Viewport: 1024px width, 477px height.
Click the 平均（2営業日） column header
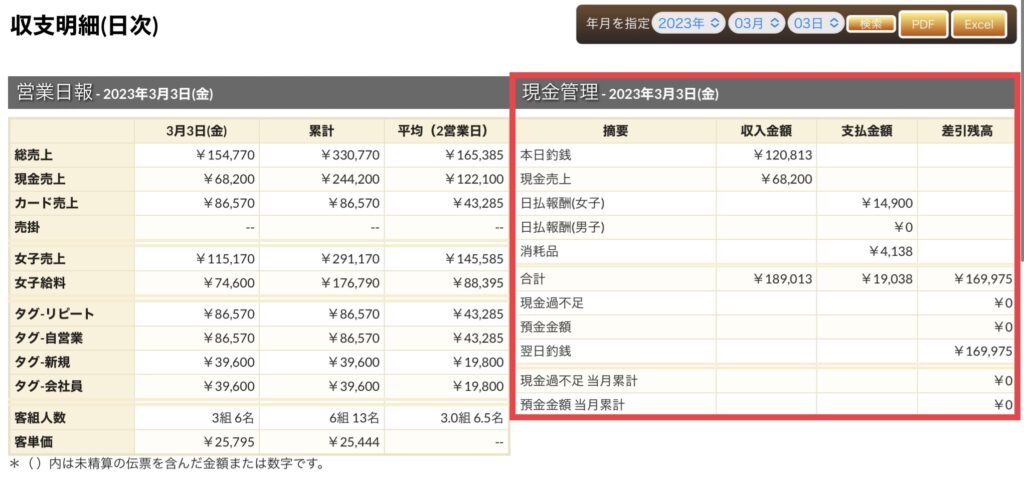446,131
